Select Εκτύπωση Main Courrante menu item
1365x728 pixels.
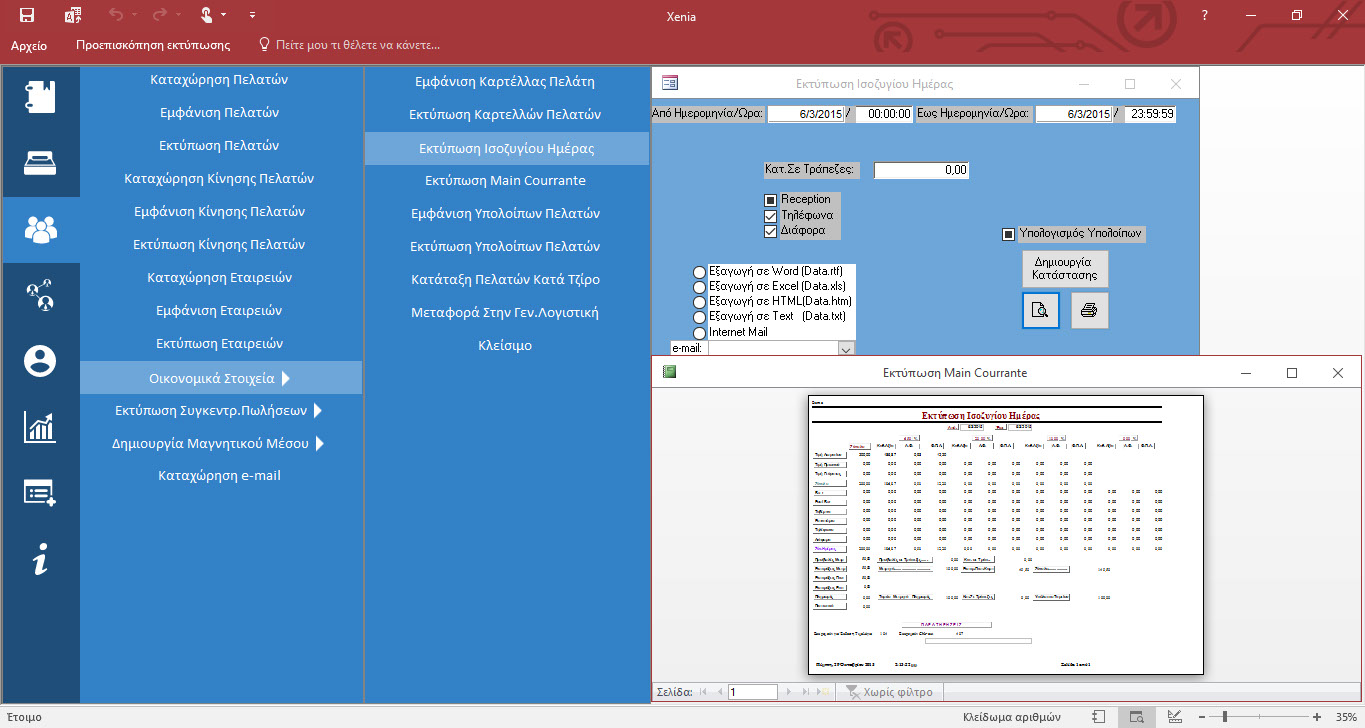point(505,180)
